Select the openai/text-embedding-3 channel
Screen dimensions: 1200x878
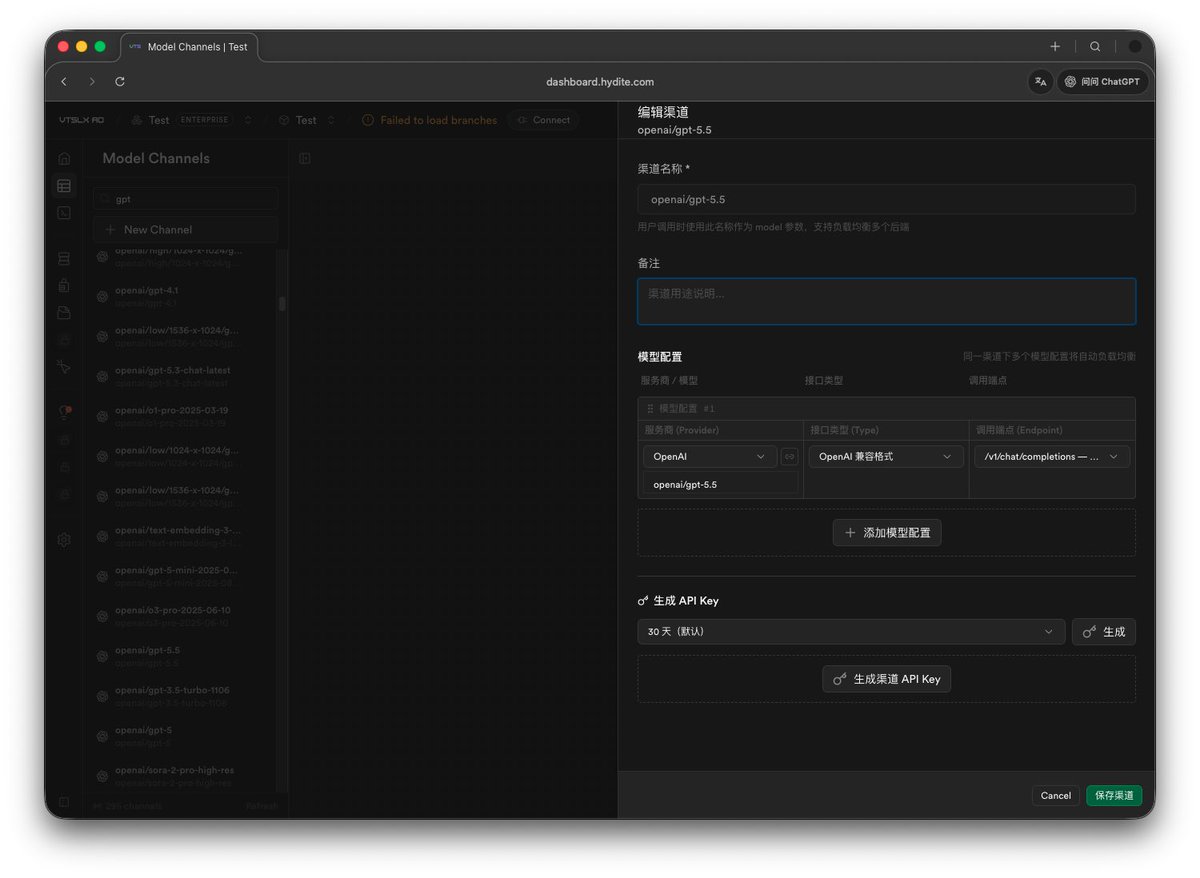[x=185, y=537]
